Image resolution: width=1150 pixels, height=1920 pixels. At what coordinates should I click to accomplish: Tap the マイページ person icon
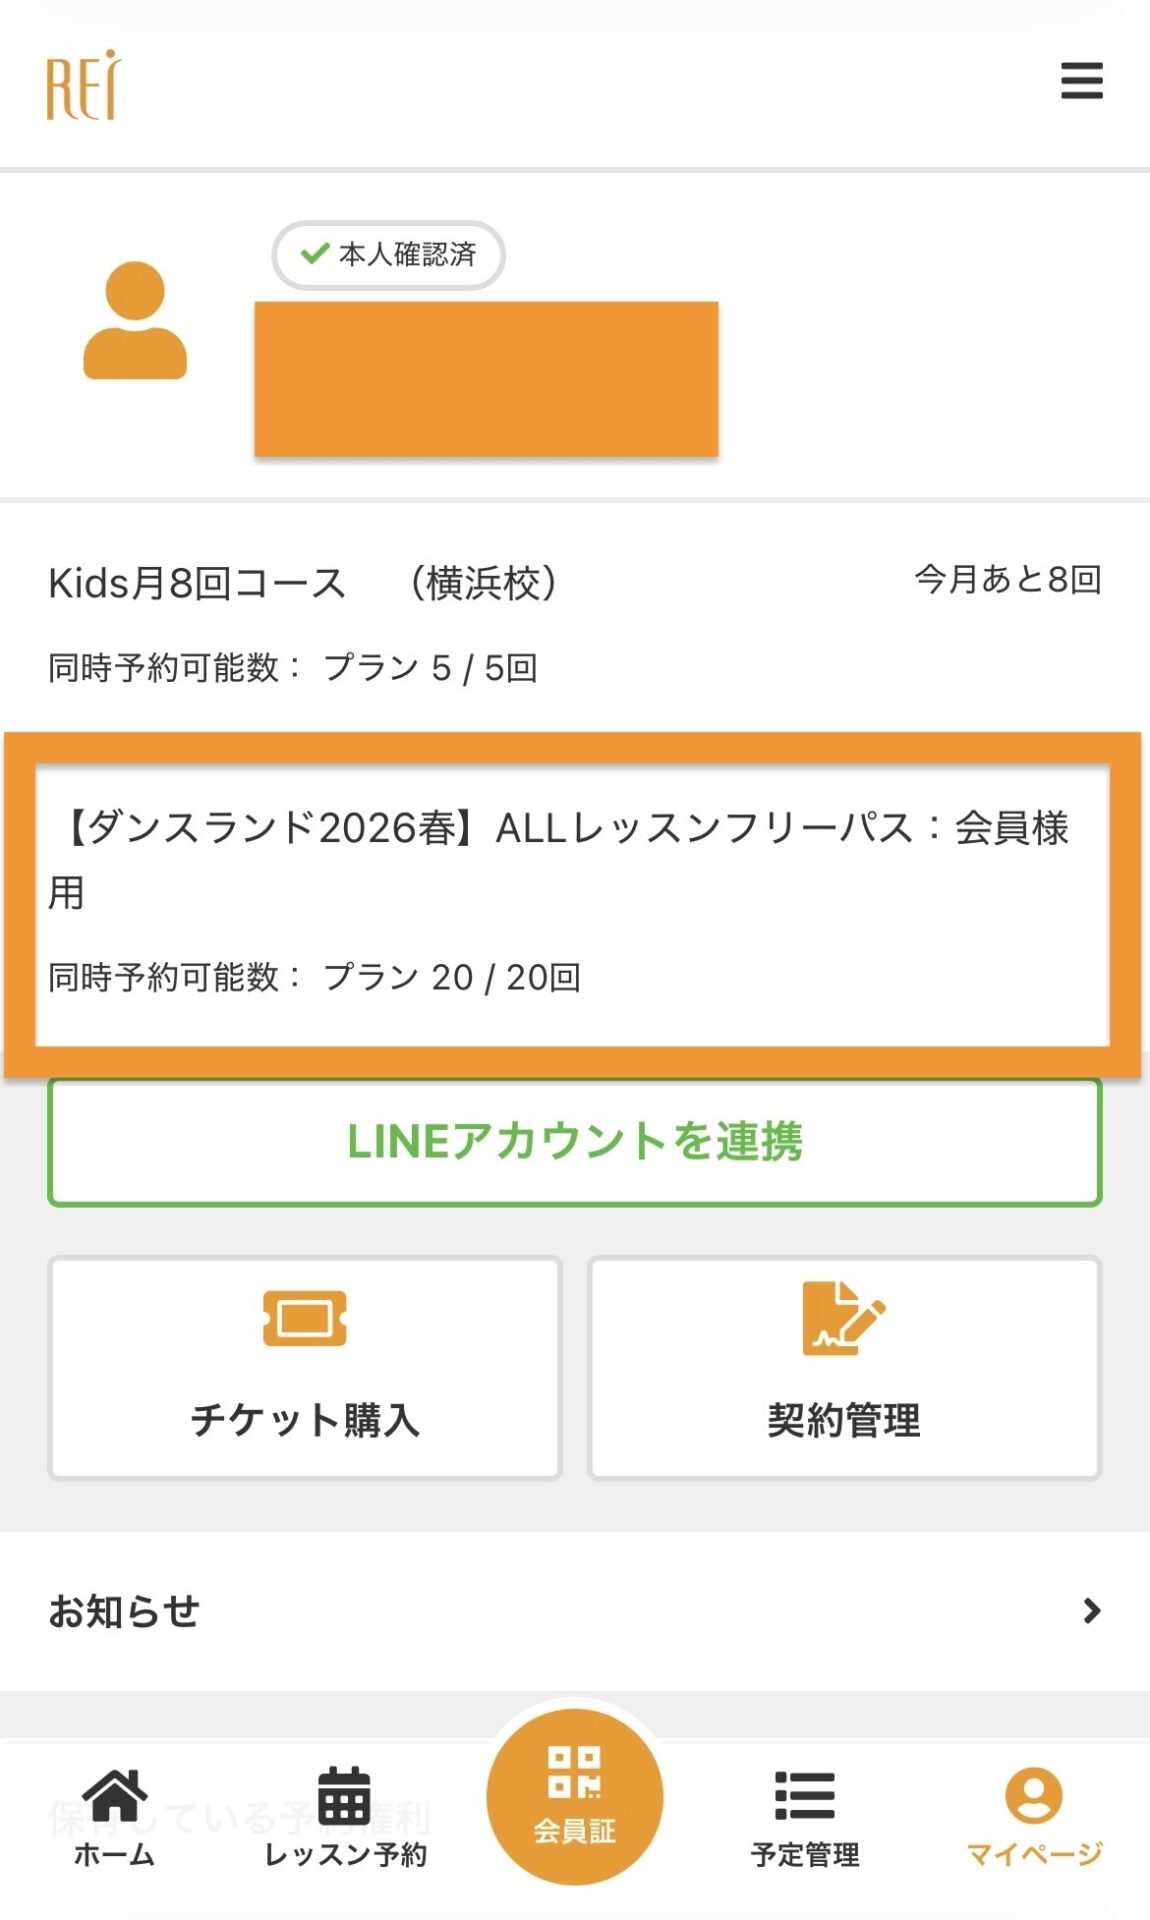point(1034,1795)
